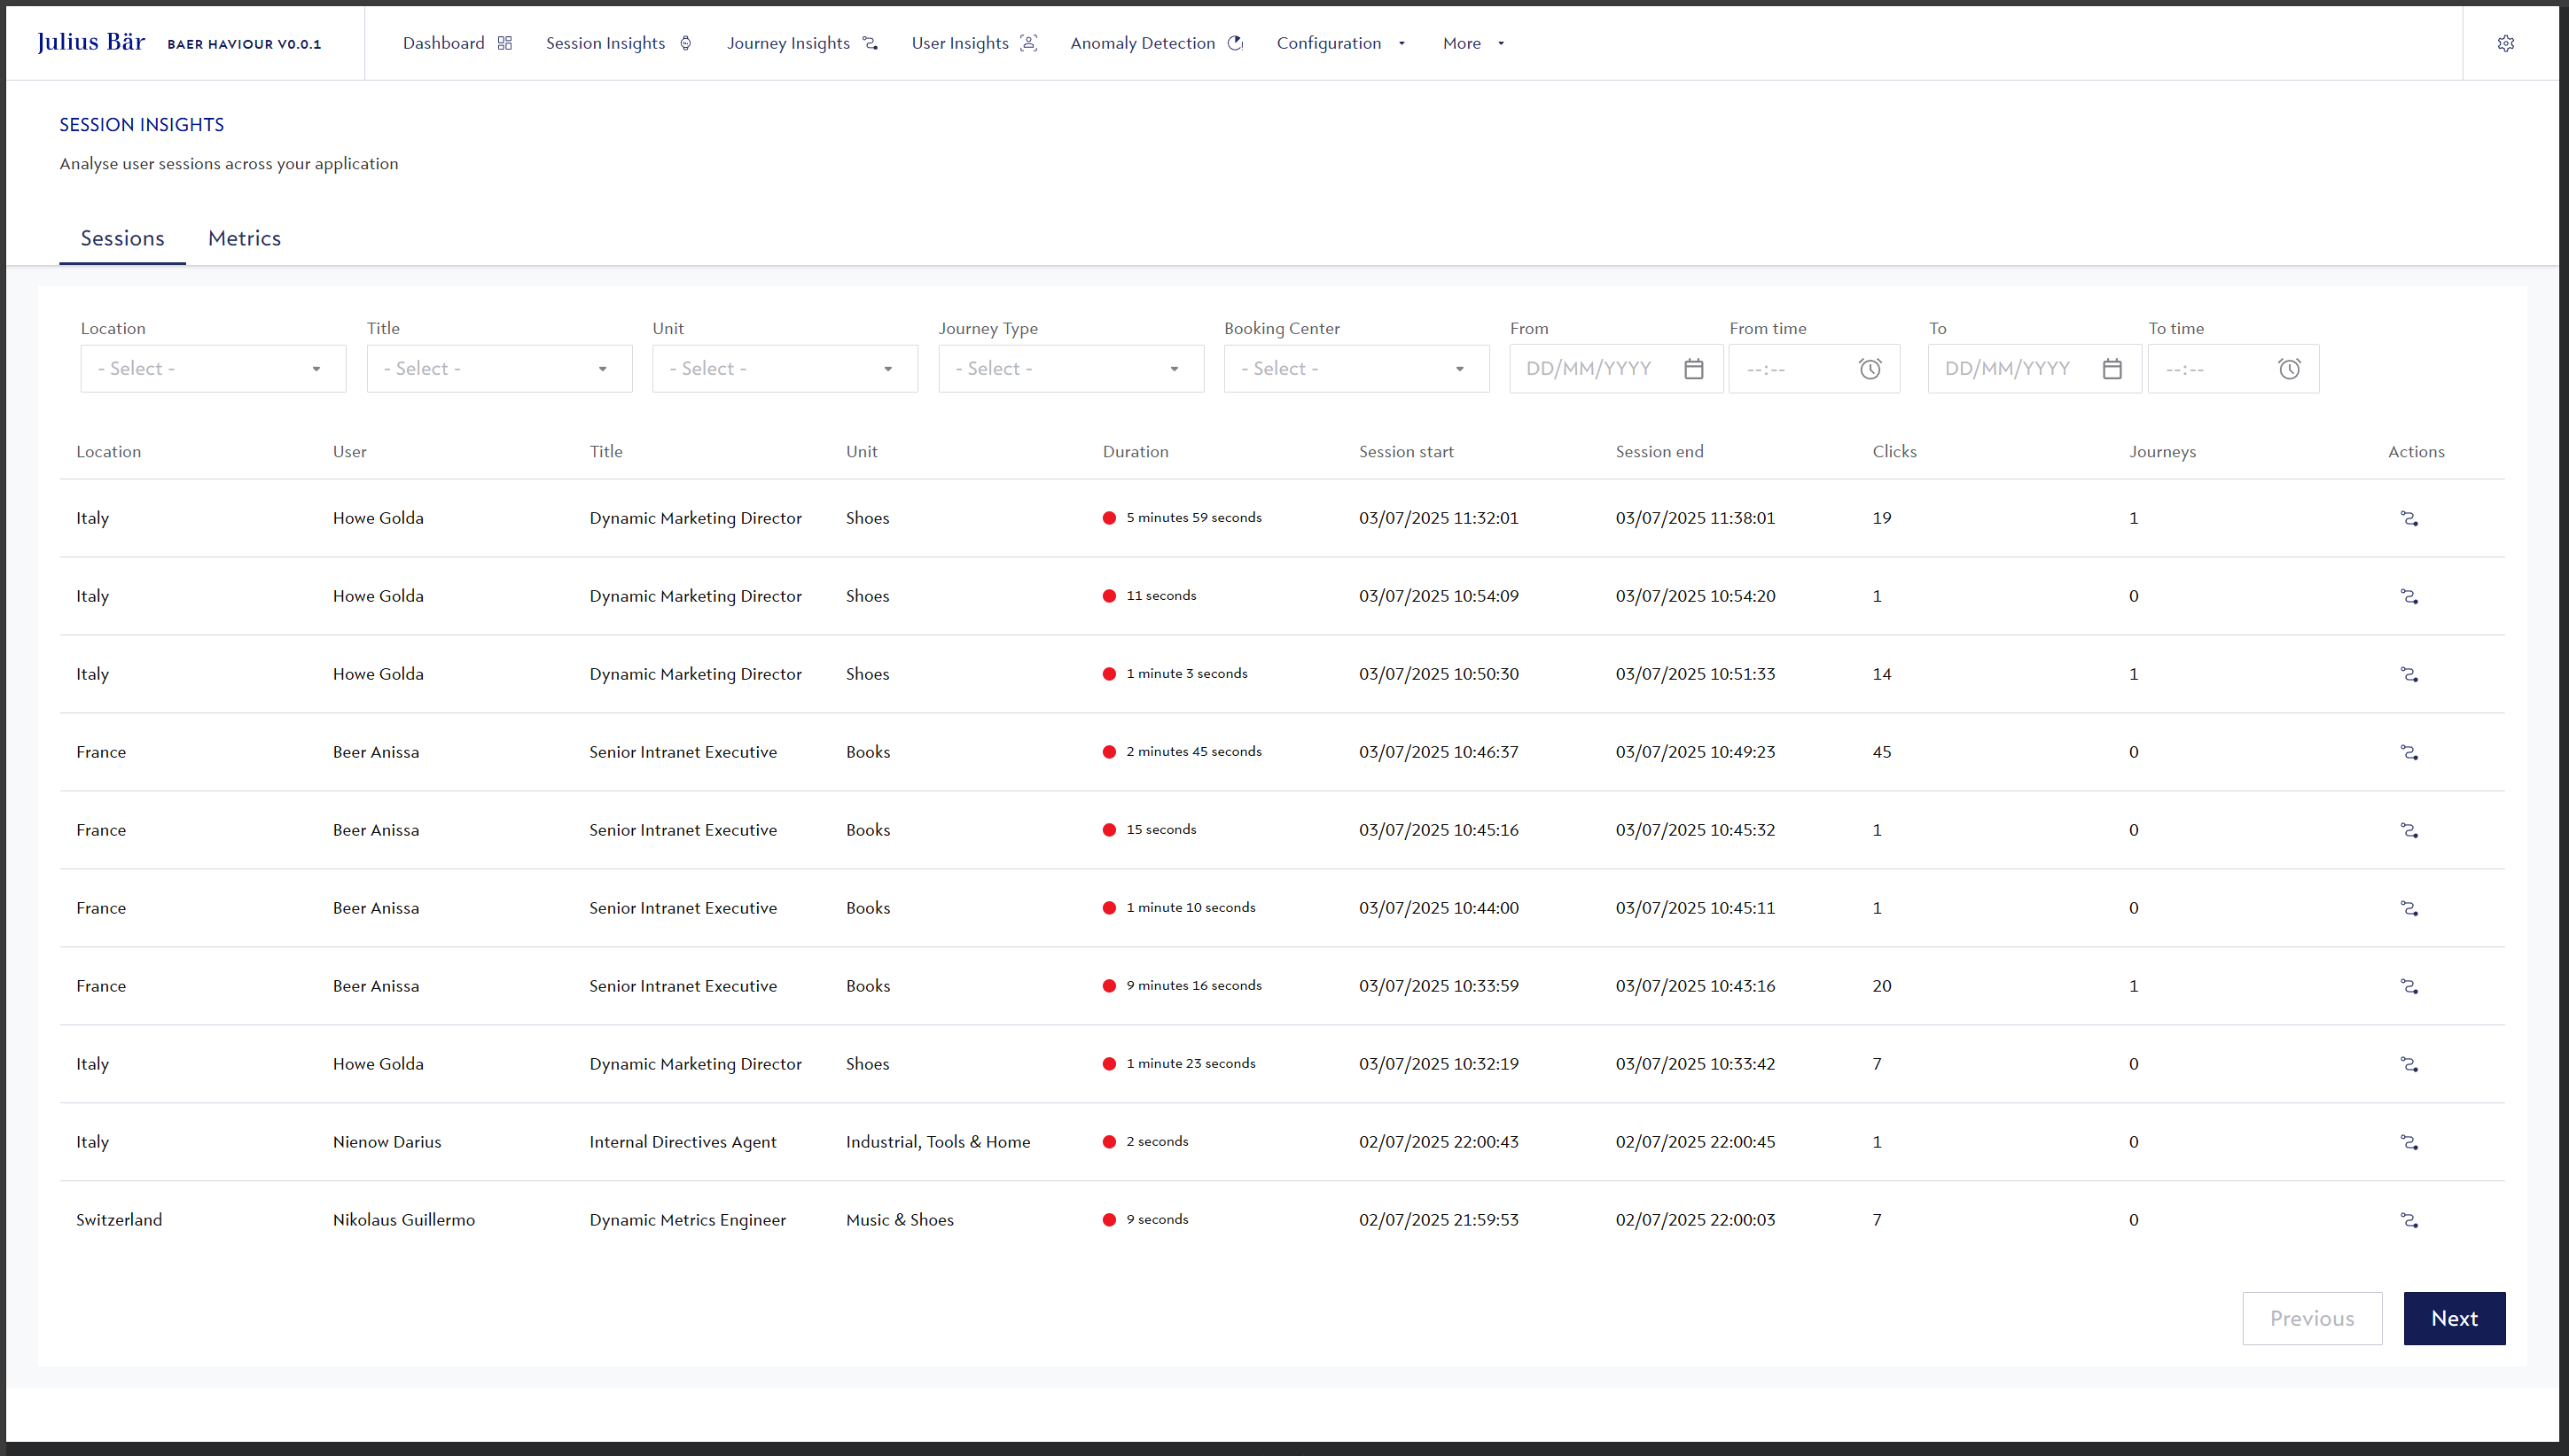Expand the Title filter dropdown
The width and height of the screenshot is (2569, 1456).
(x=499, y=369)
